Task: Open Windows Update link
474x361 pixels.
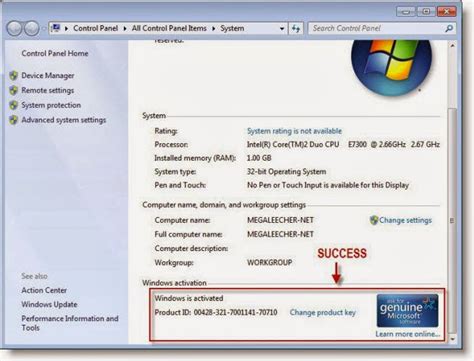Action: coord(49,304)
